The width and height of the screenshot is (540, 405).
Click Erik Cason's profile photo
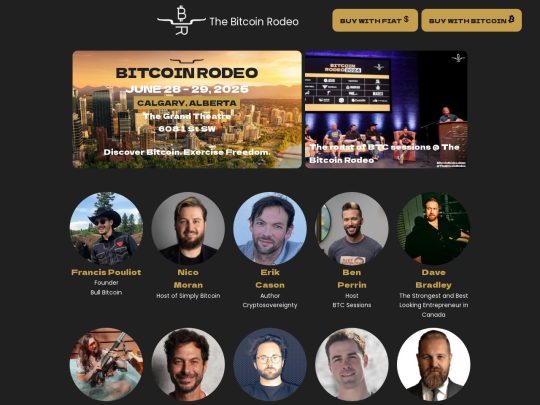point(270,228)
